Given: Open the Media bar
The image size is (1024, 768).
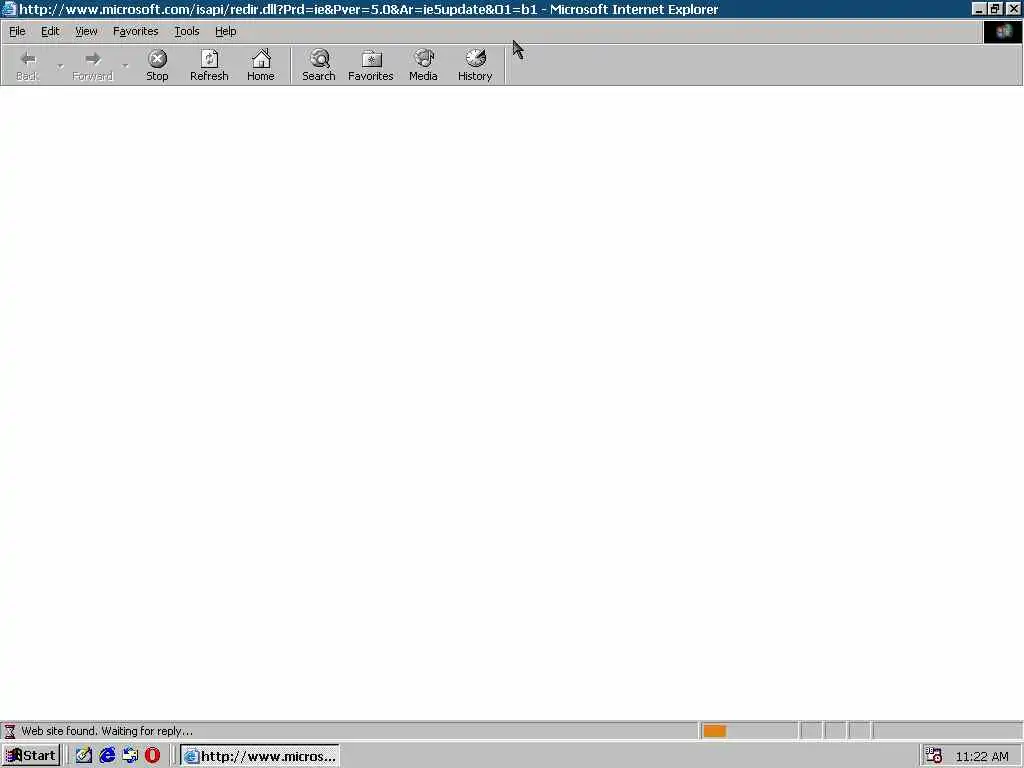Looking at the screenshot, I should point(423,65).
